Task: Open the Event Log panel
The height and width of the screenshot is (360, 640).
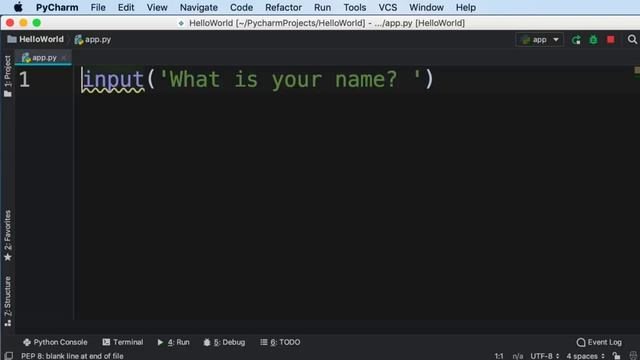Action: click(x=599, y=342)
